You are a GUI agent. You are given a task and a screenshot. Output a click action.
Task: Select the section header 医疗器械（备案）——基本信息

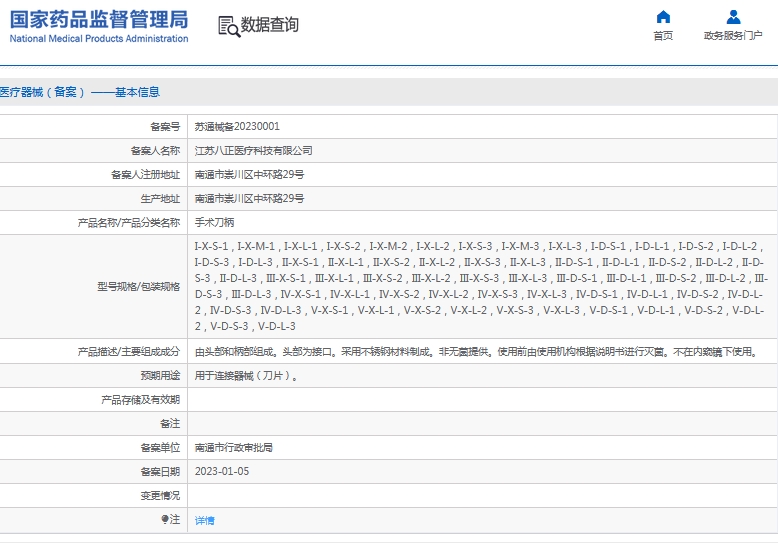coord(79,92)
